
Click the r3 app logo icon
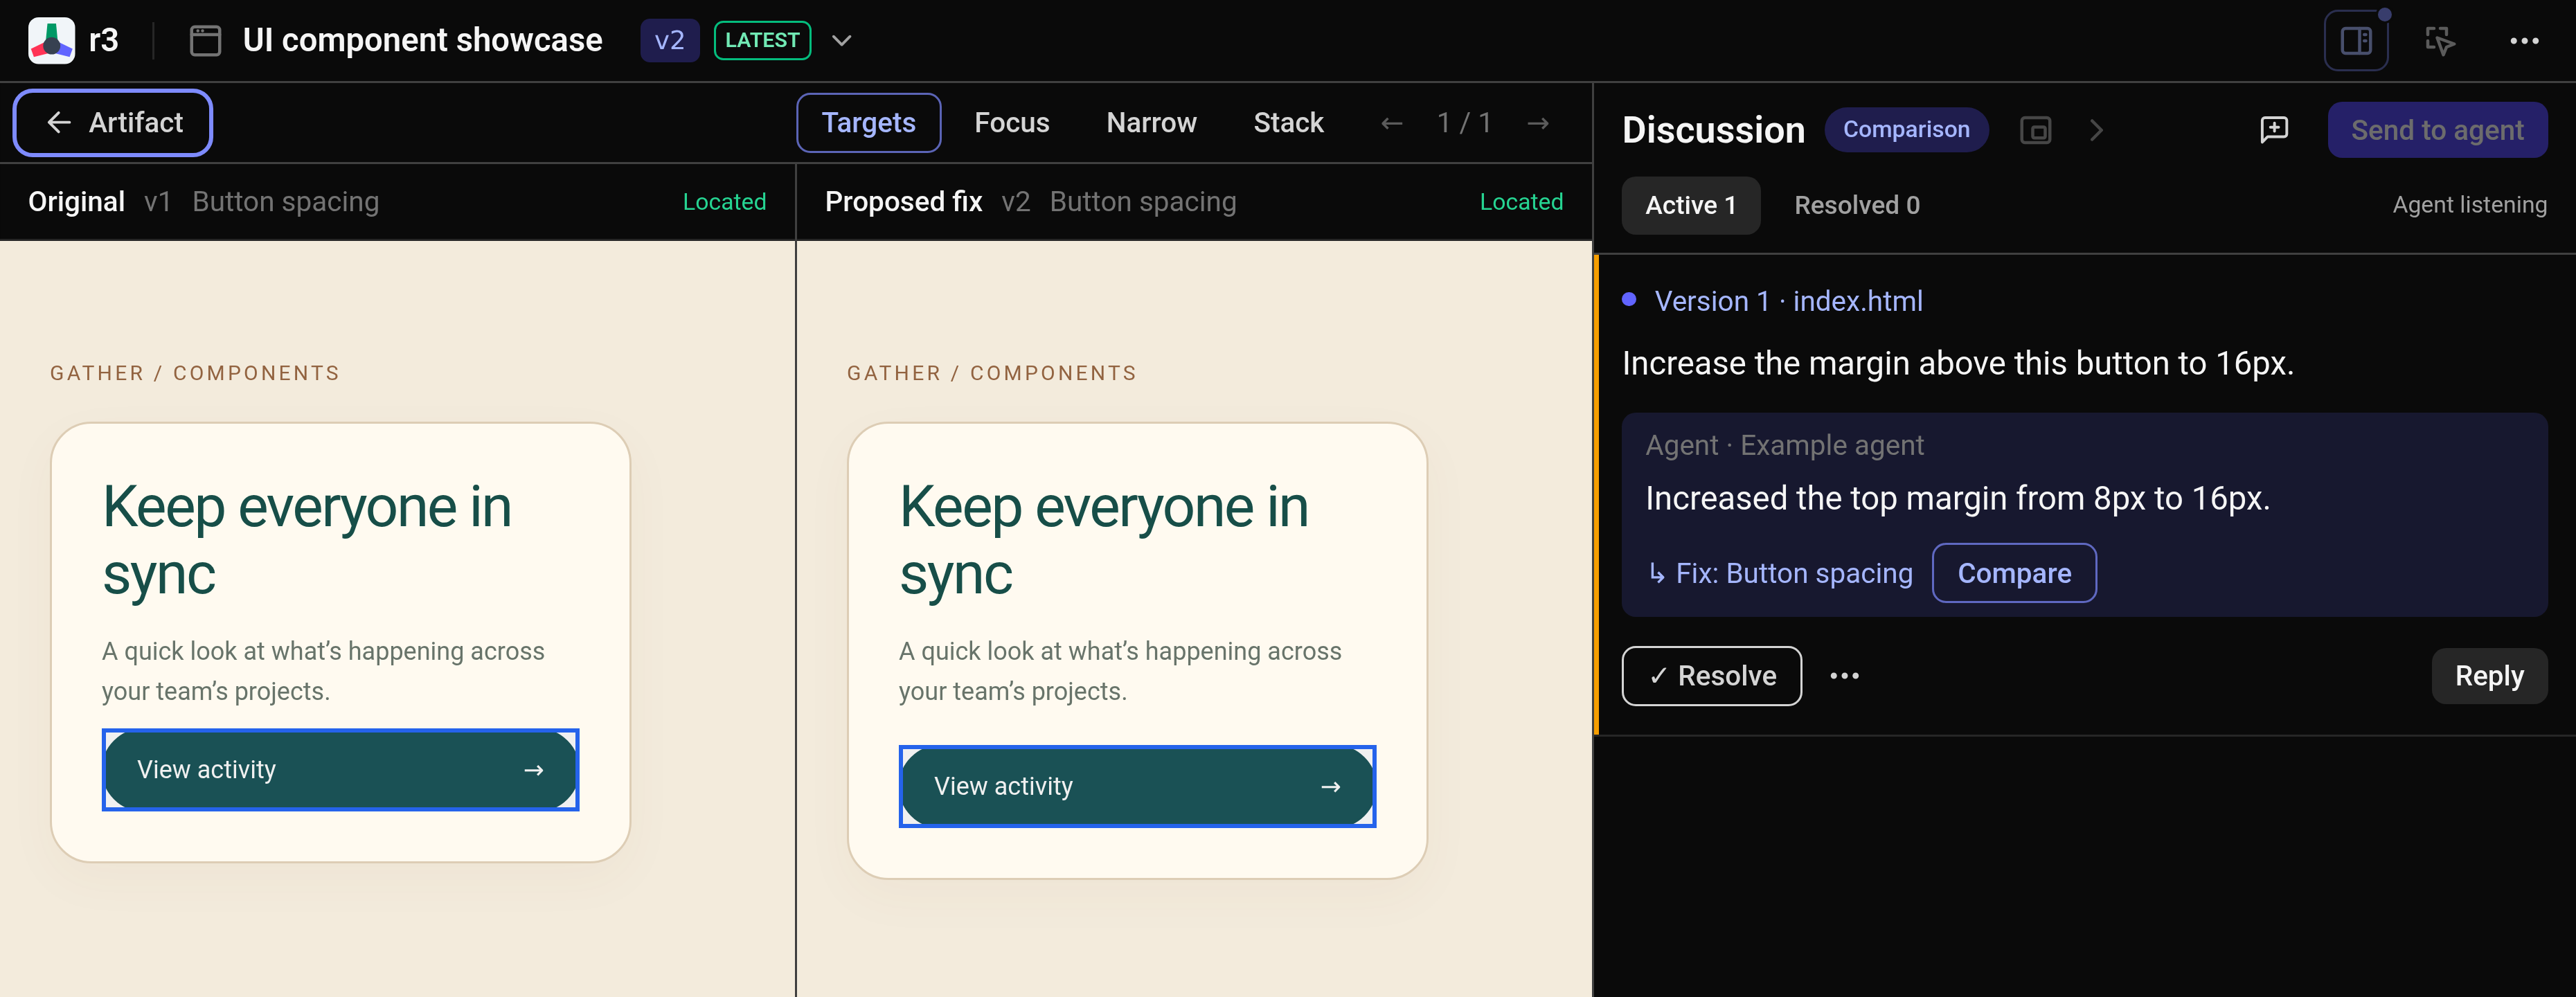(51, 41)
